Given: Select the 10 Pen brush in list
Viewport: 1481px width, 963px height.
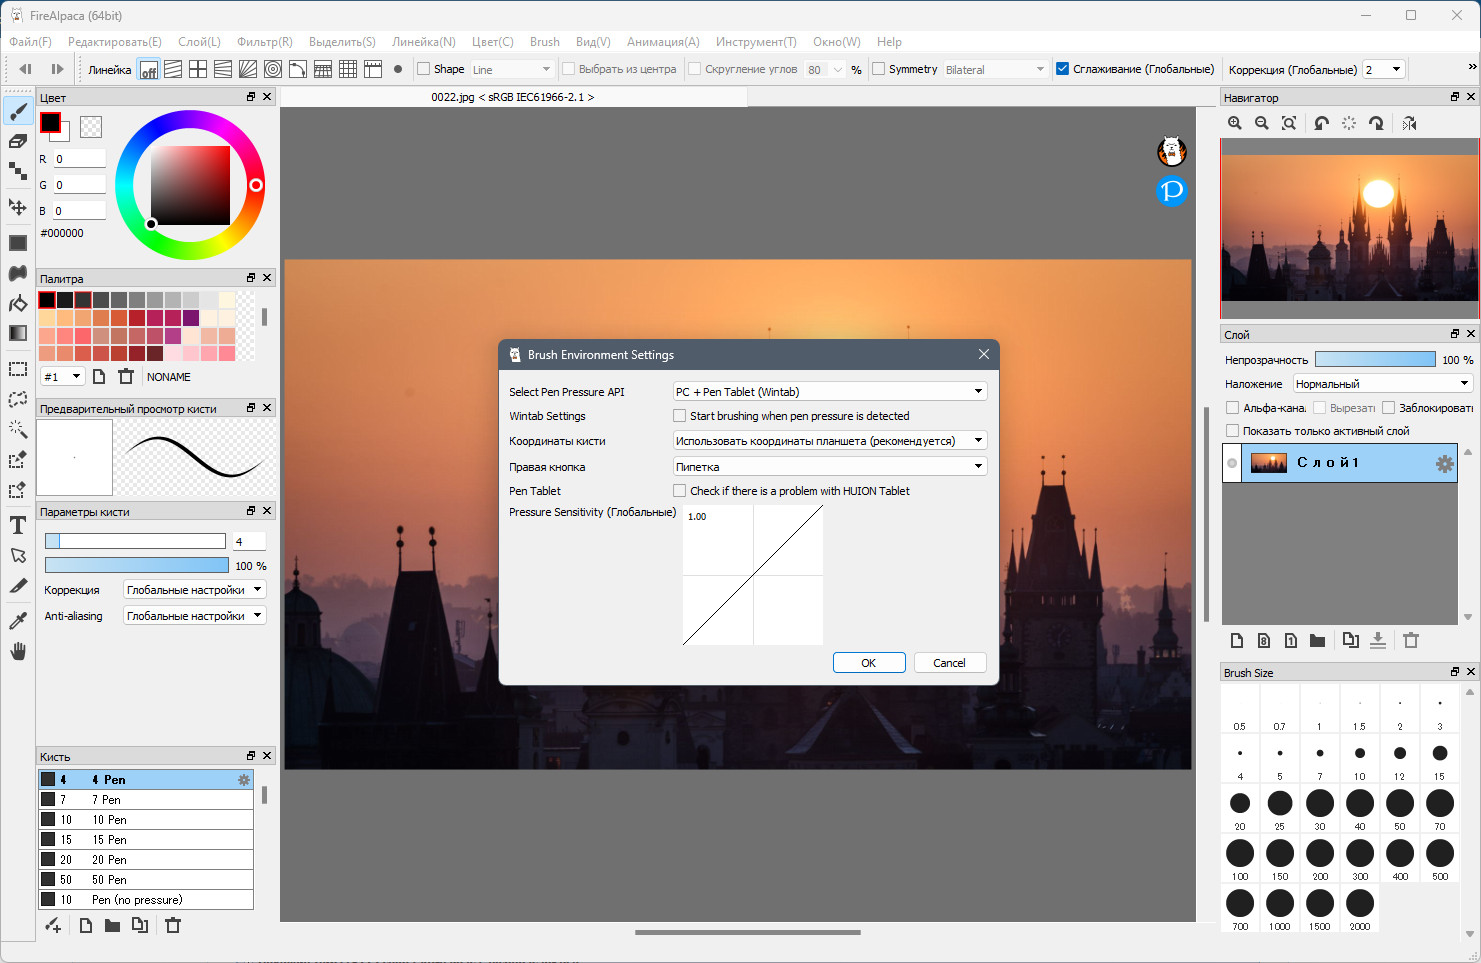Looking at the screenshot, I should [x=146, y=820].
